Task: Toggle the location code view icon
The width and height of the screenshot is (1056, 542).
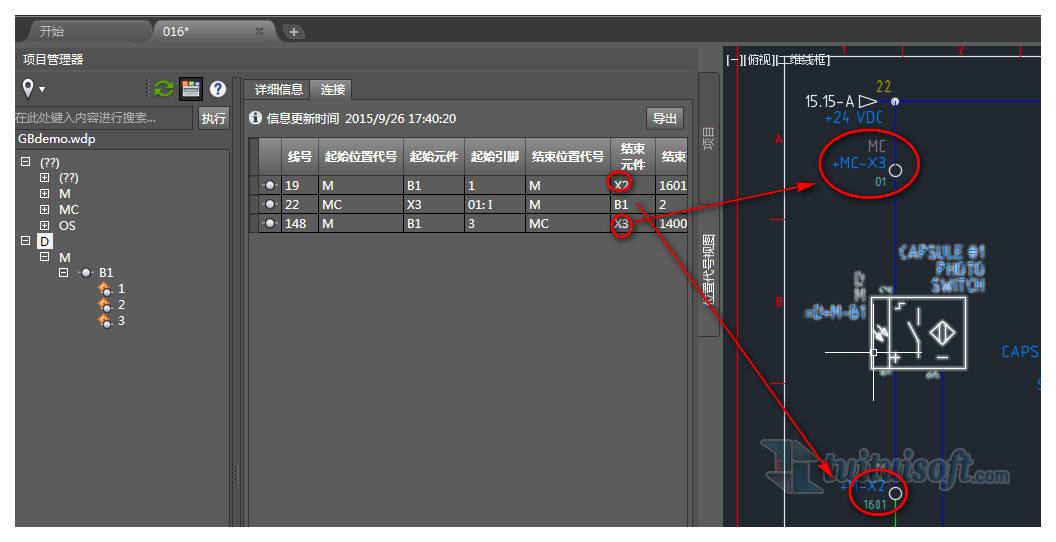Action: (190, 89)
